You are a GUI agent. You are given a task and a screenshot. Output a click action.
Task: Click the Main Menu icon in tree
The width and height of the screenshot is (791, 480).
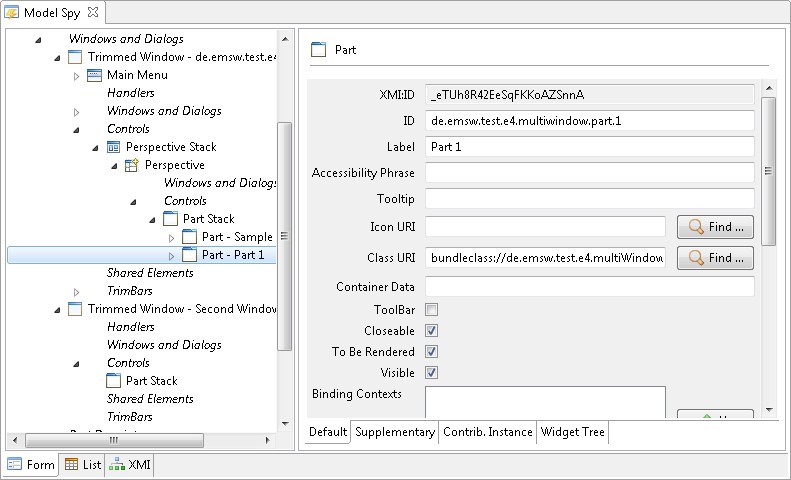[x=95, y=75]
